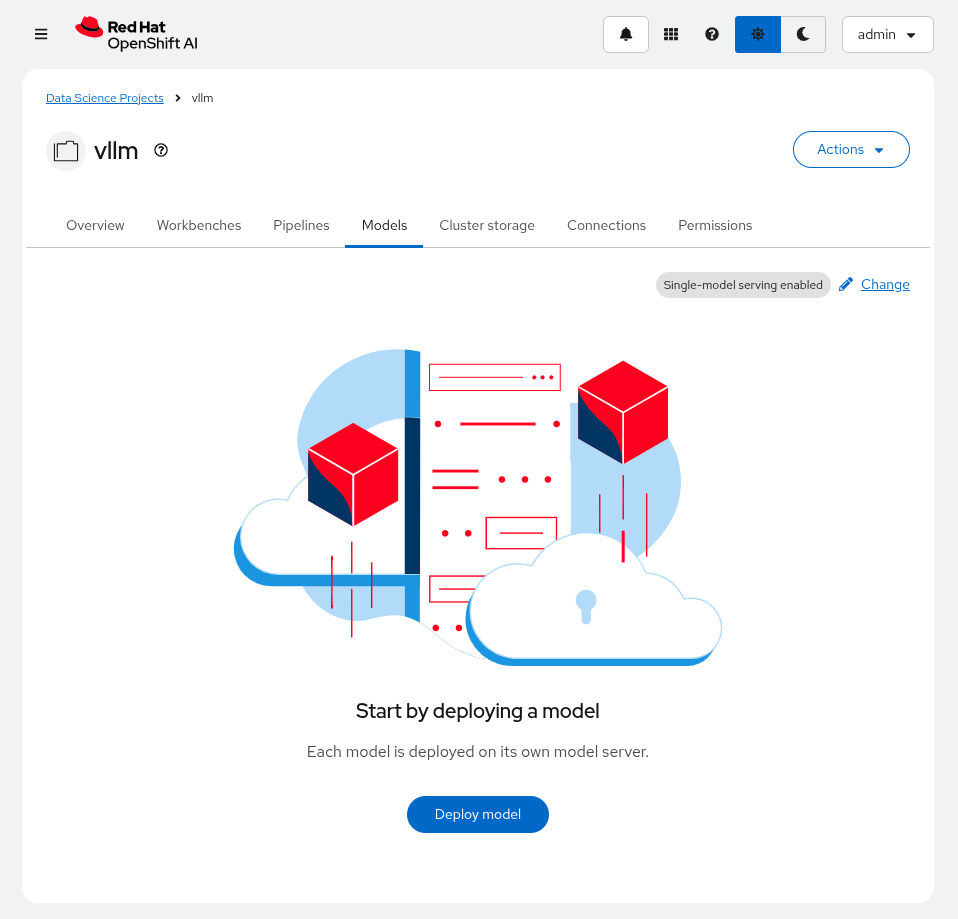The image size is (958, 919).
Task: Switch to light theme sun toggle
Action: point(758,34)
